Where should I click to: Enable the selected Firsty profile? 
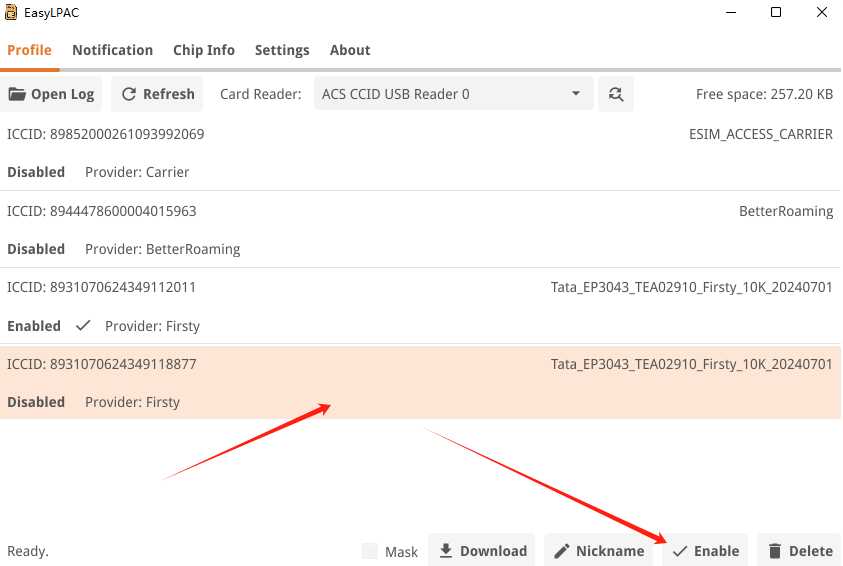[x=705, y=551]
